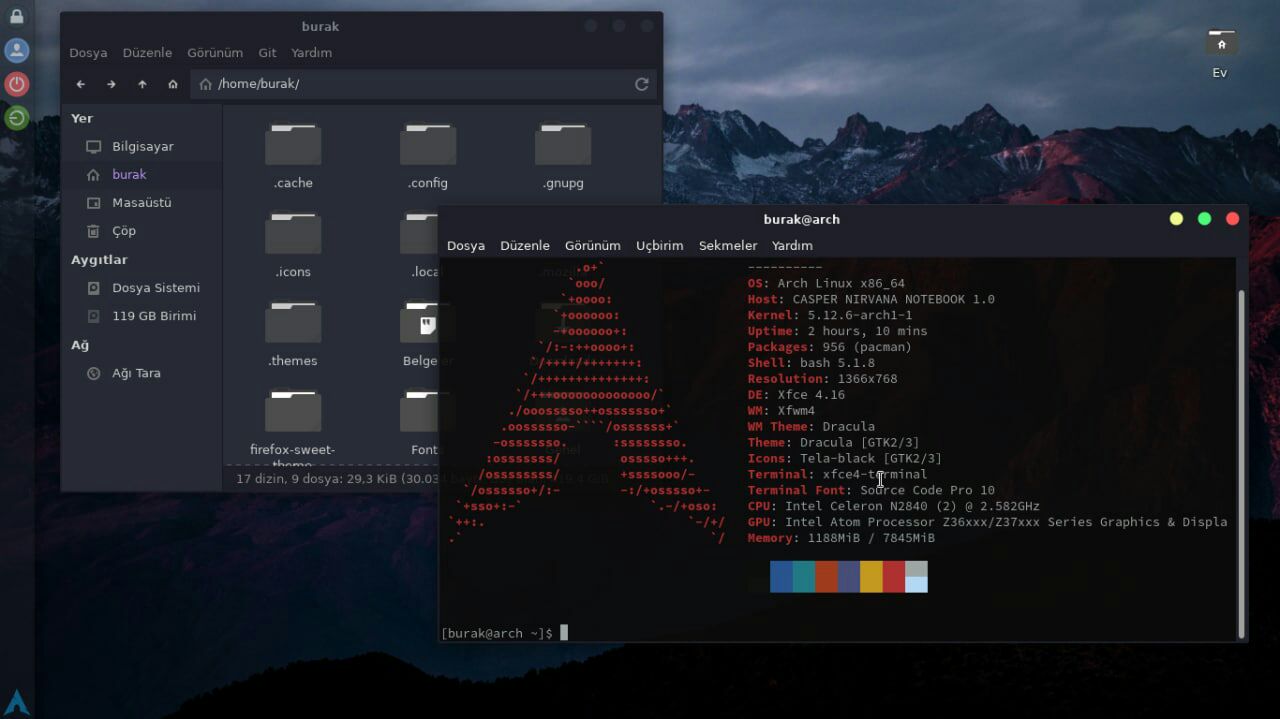1280x719 pixels.
Task: Open Yardım menu in file manager
Action: click(x=312, y=52)
